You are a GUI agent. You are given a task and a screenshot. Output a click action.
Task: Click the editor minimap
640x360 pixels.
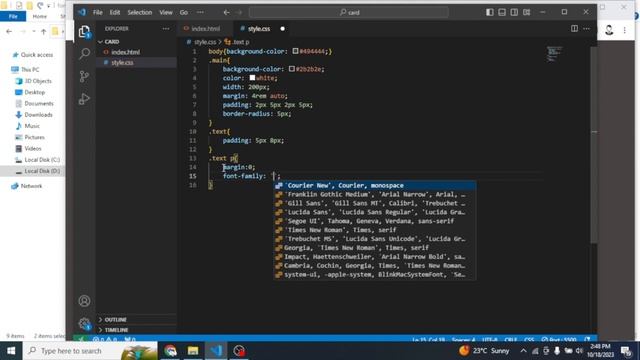pos(555,55)
